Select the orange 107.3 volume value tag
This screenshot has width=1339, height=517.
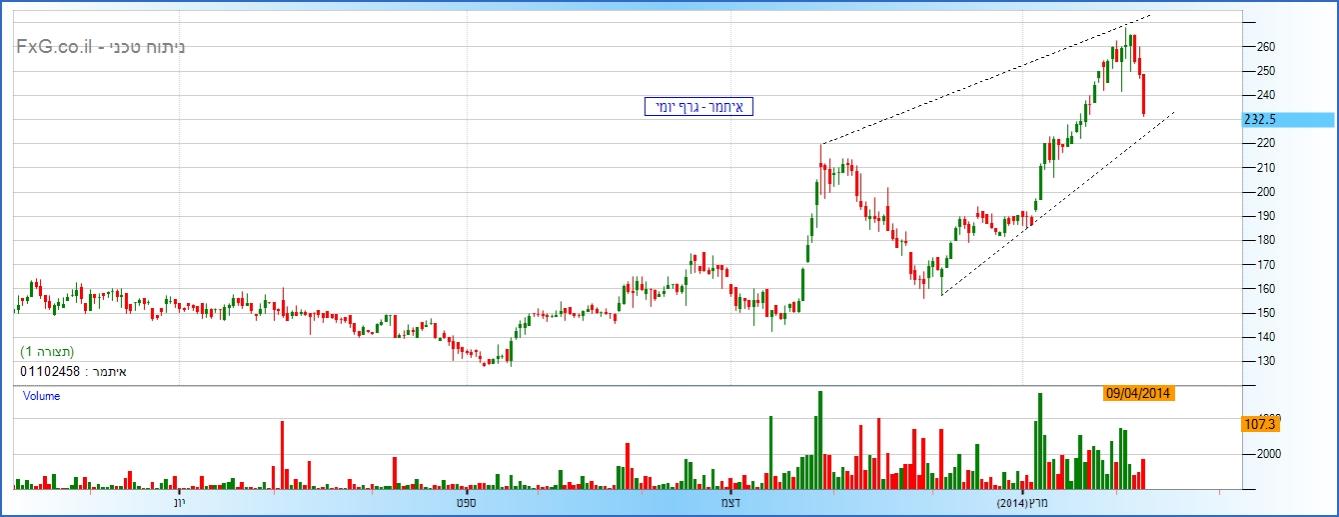1259,425
